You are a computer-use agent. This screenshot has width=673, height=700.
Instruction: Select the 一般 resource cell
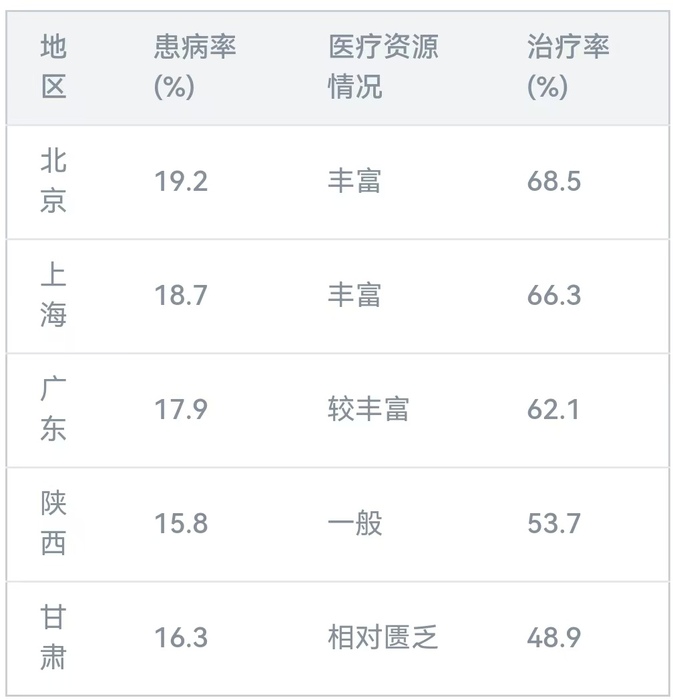pyautogui.click(x=354, y=523)
